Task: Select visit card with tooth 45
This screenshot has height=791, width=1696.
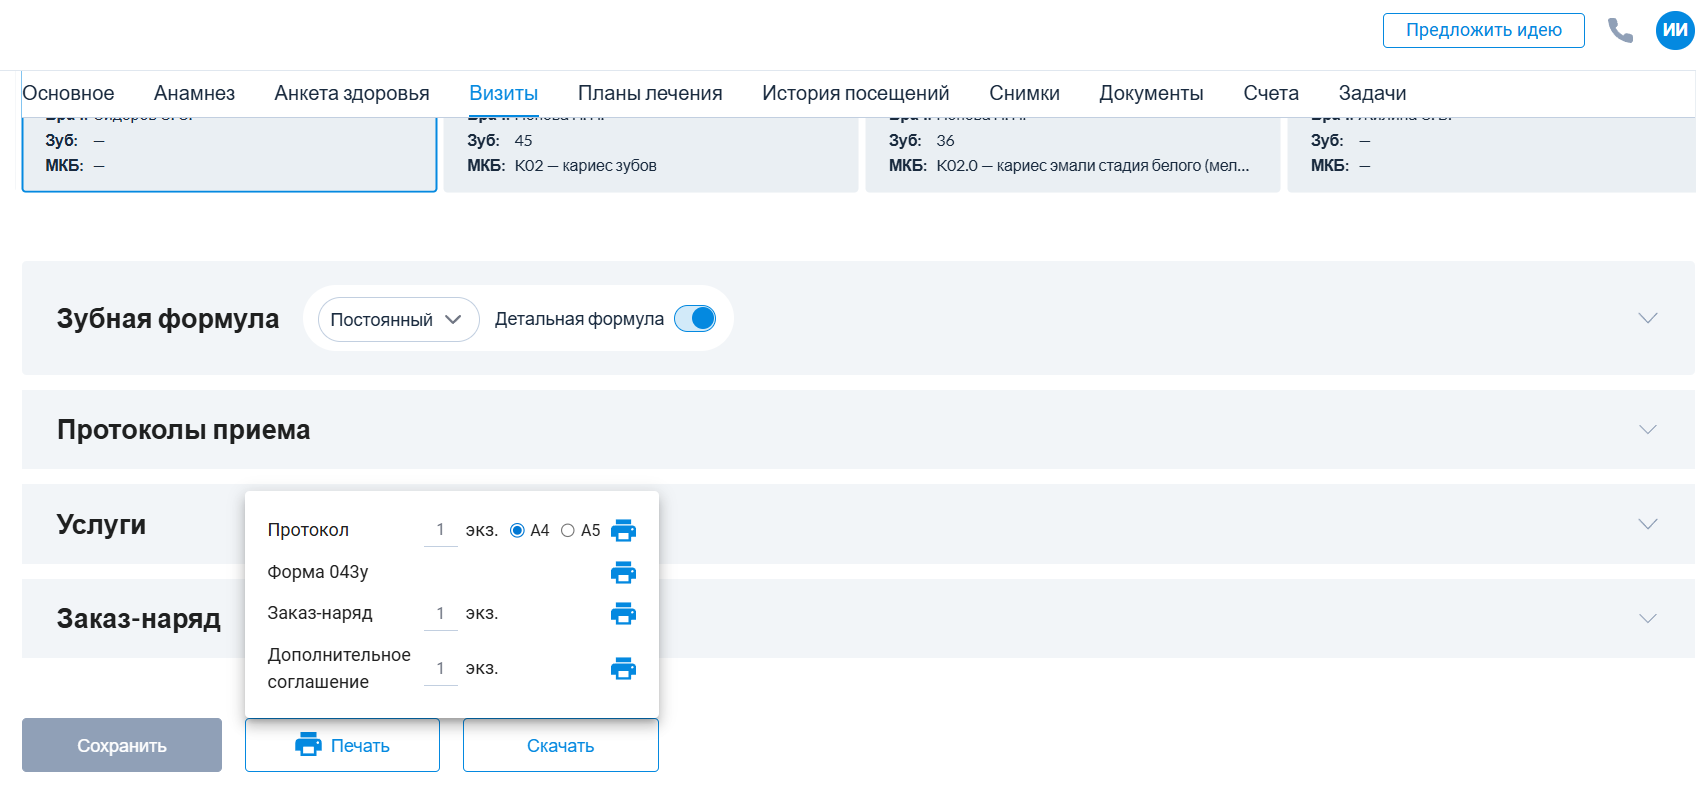Action: coord(651,154)
